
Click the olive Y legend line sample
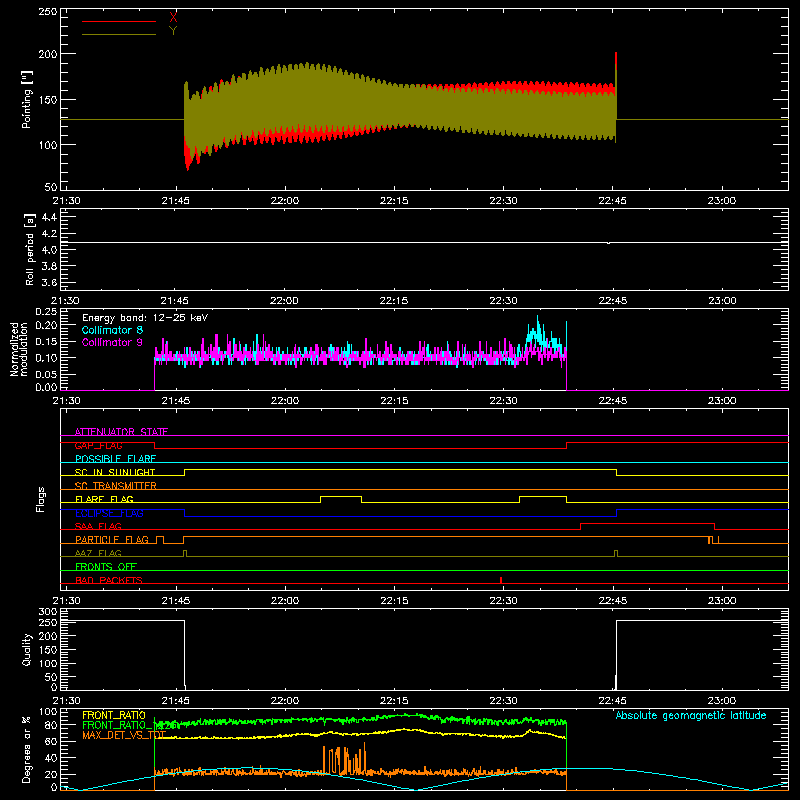tap(118, 34)
